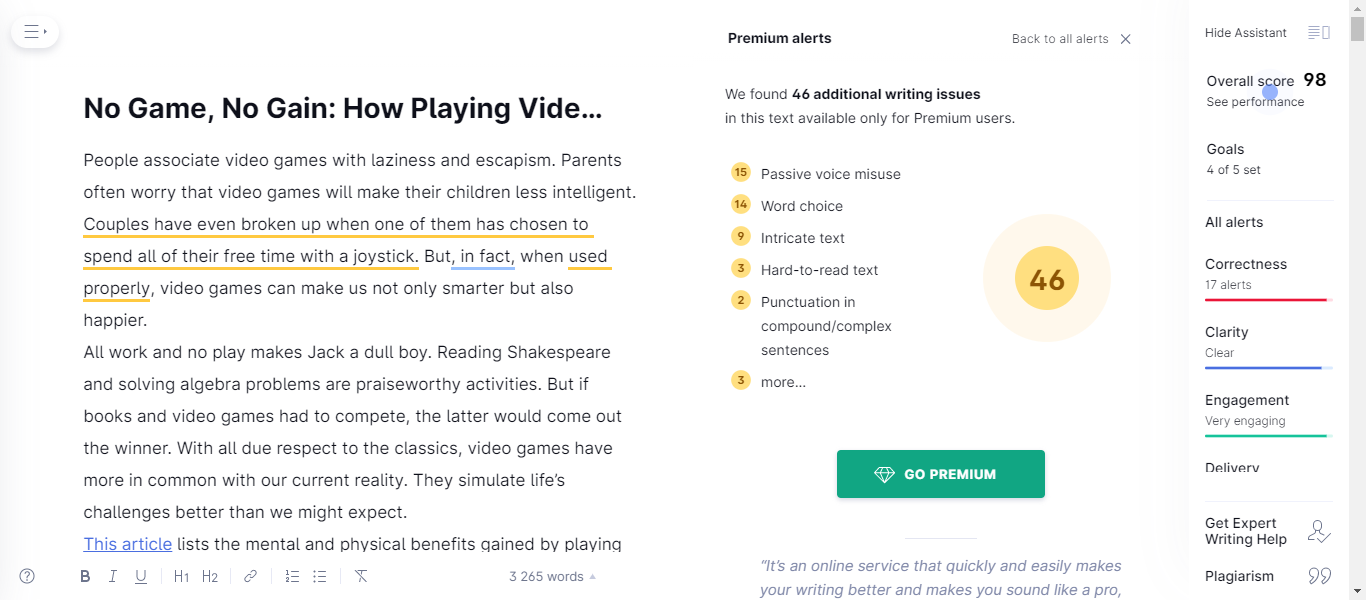Apply italic formatting

[113, 576]
